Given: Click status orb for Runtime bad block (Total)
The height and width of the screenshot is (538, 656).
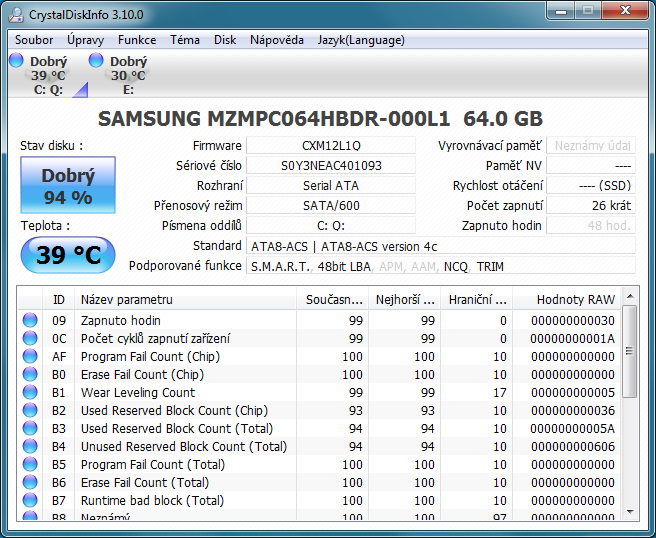Looking at the screenshot, I should point(30,501).
